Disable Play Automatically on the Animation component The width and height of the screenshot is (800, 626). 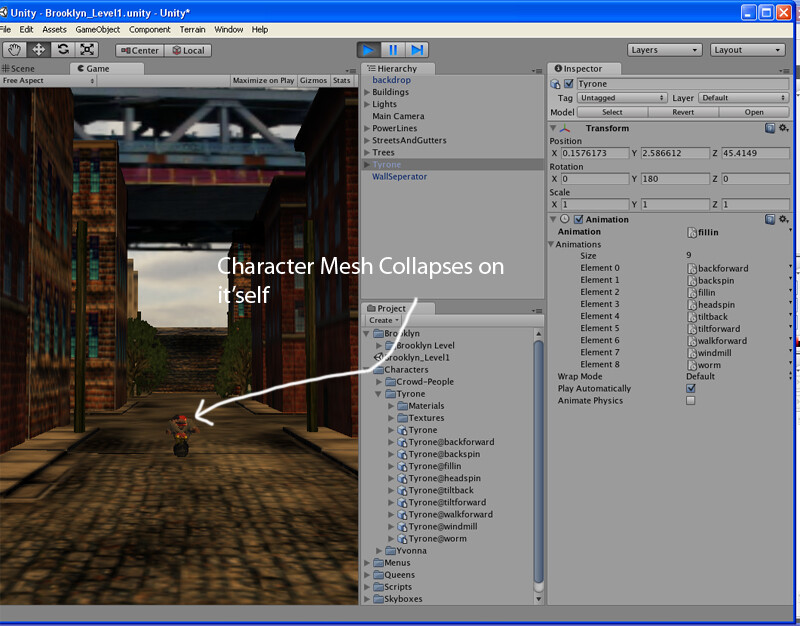tap(690, 388)
